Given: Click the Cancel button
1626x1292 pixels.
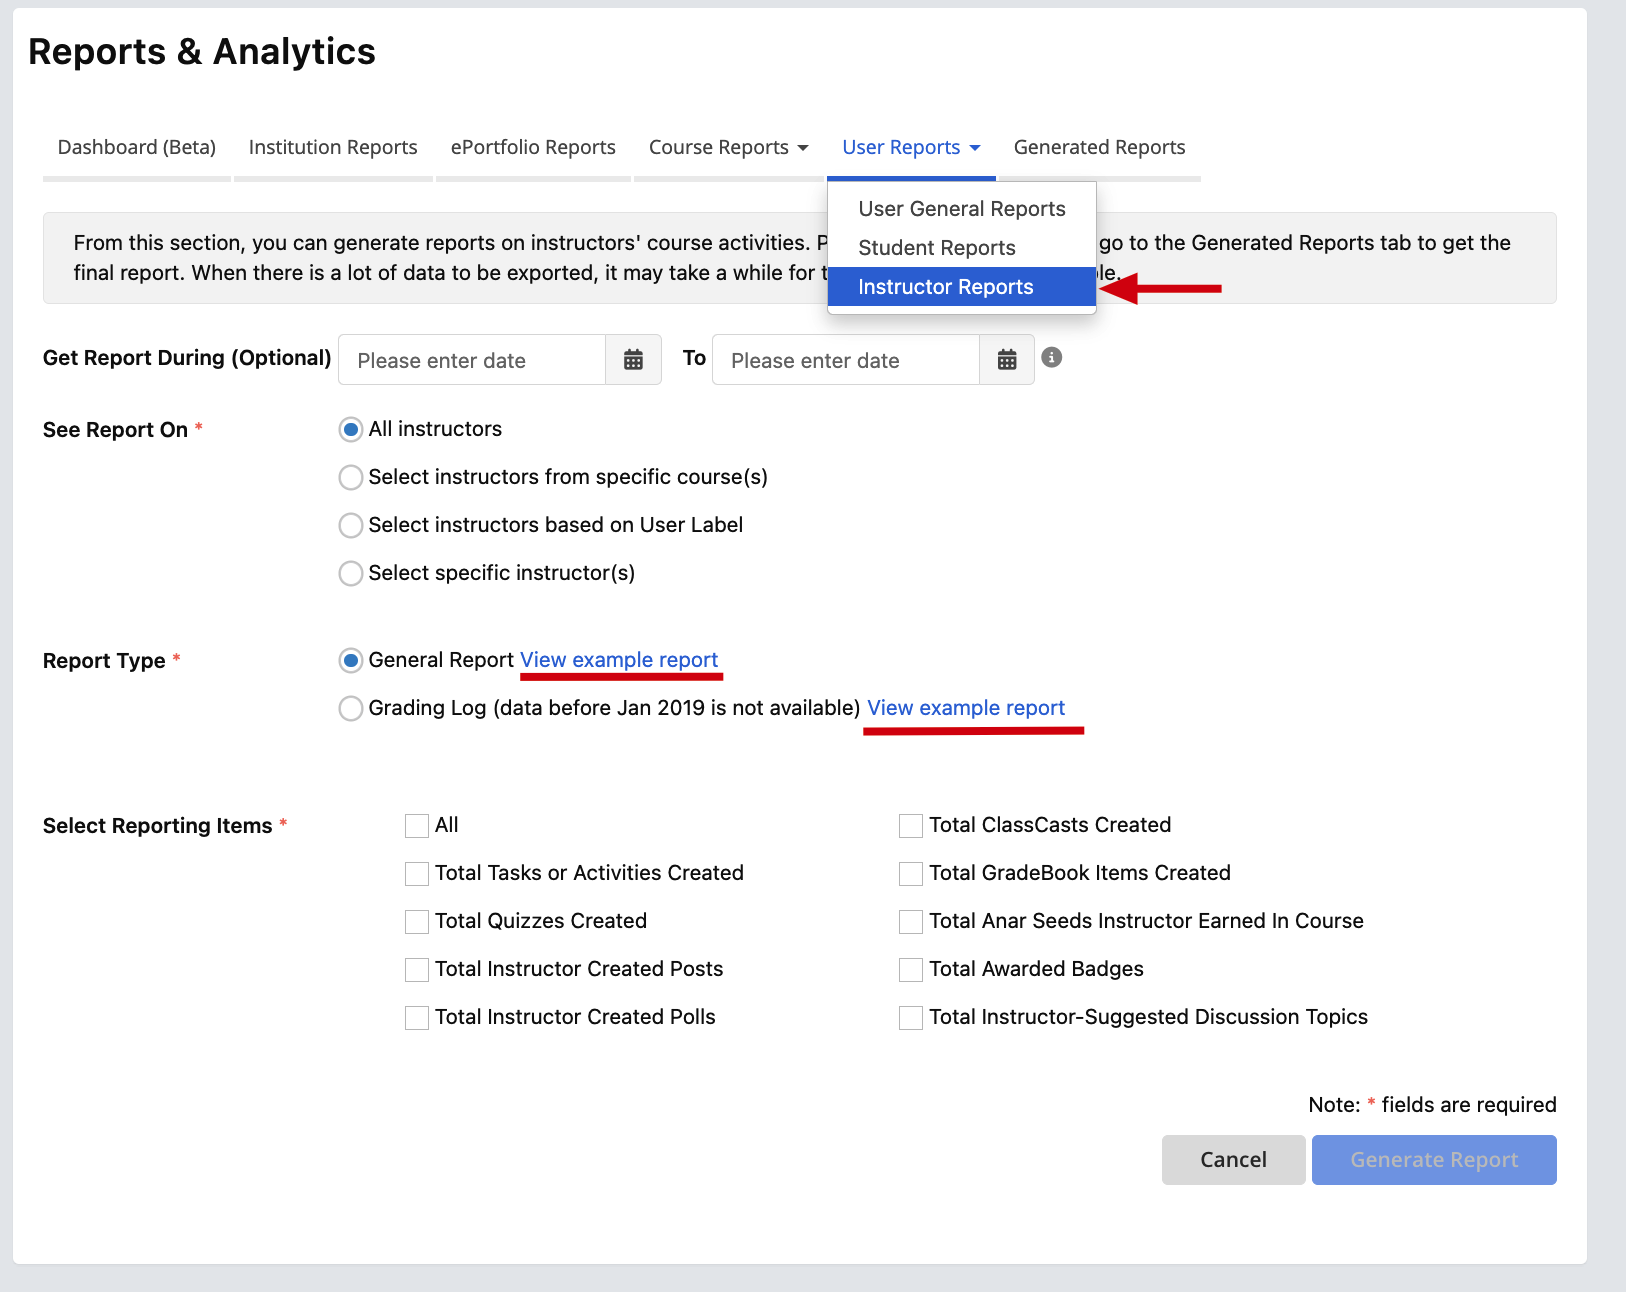Looking at the screenshot, I should point(1233,1160).
